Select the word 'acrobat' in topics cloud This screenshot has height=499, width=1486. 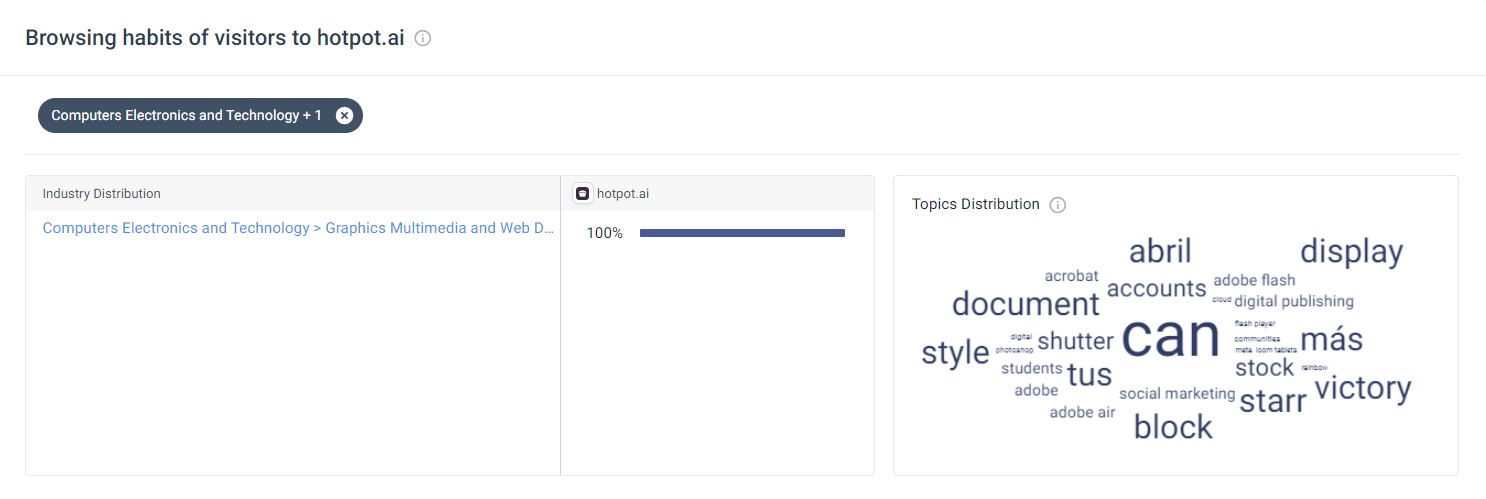coord(1072,276)
